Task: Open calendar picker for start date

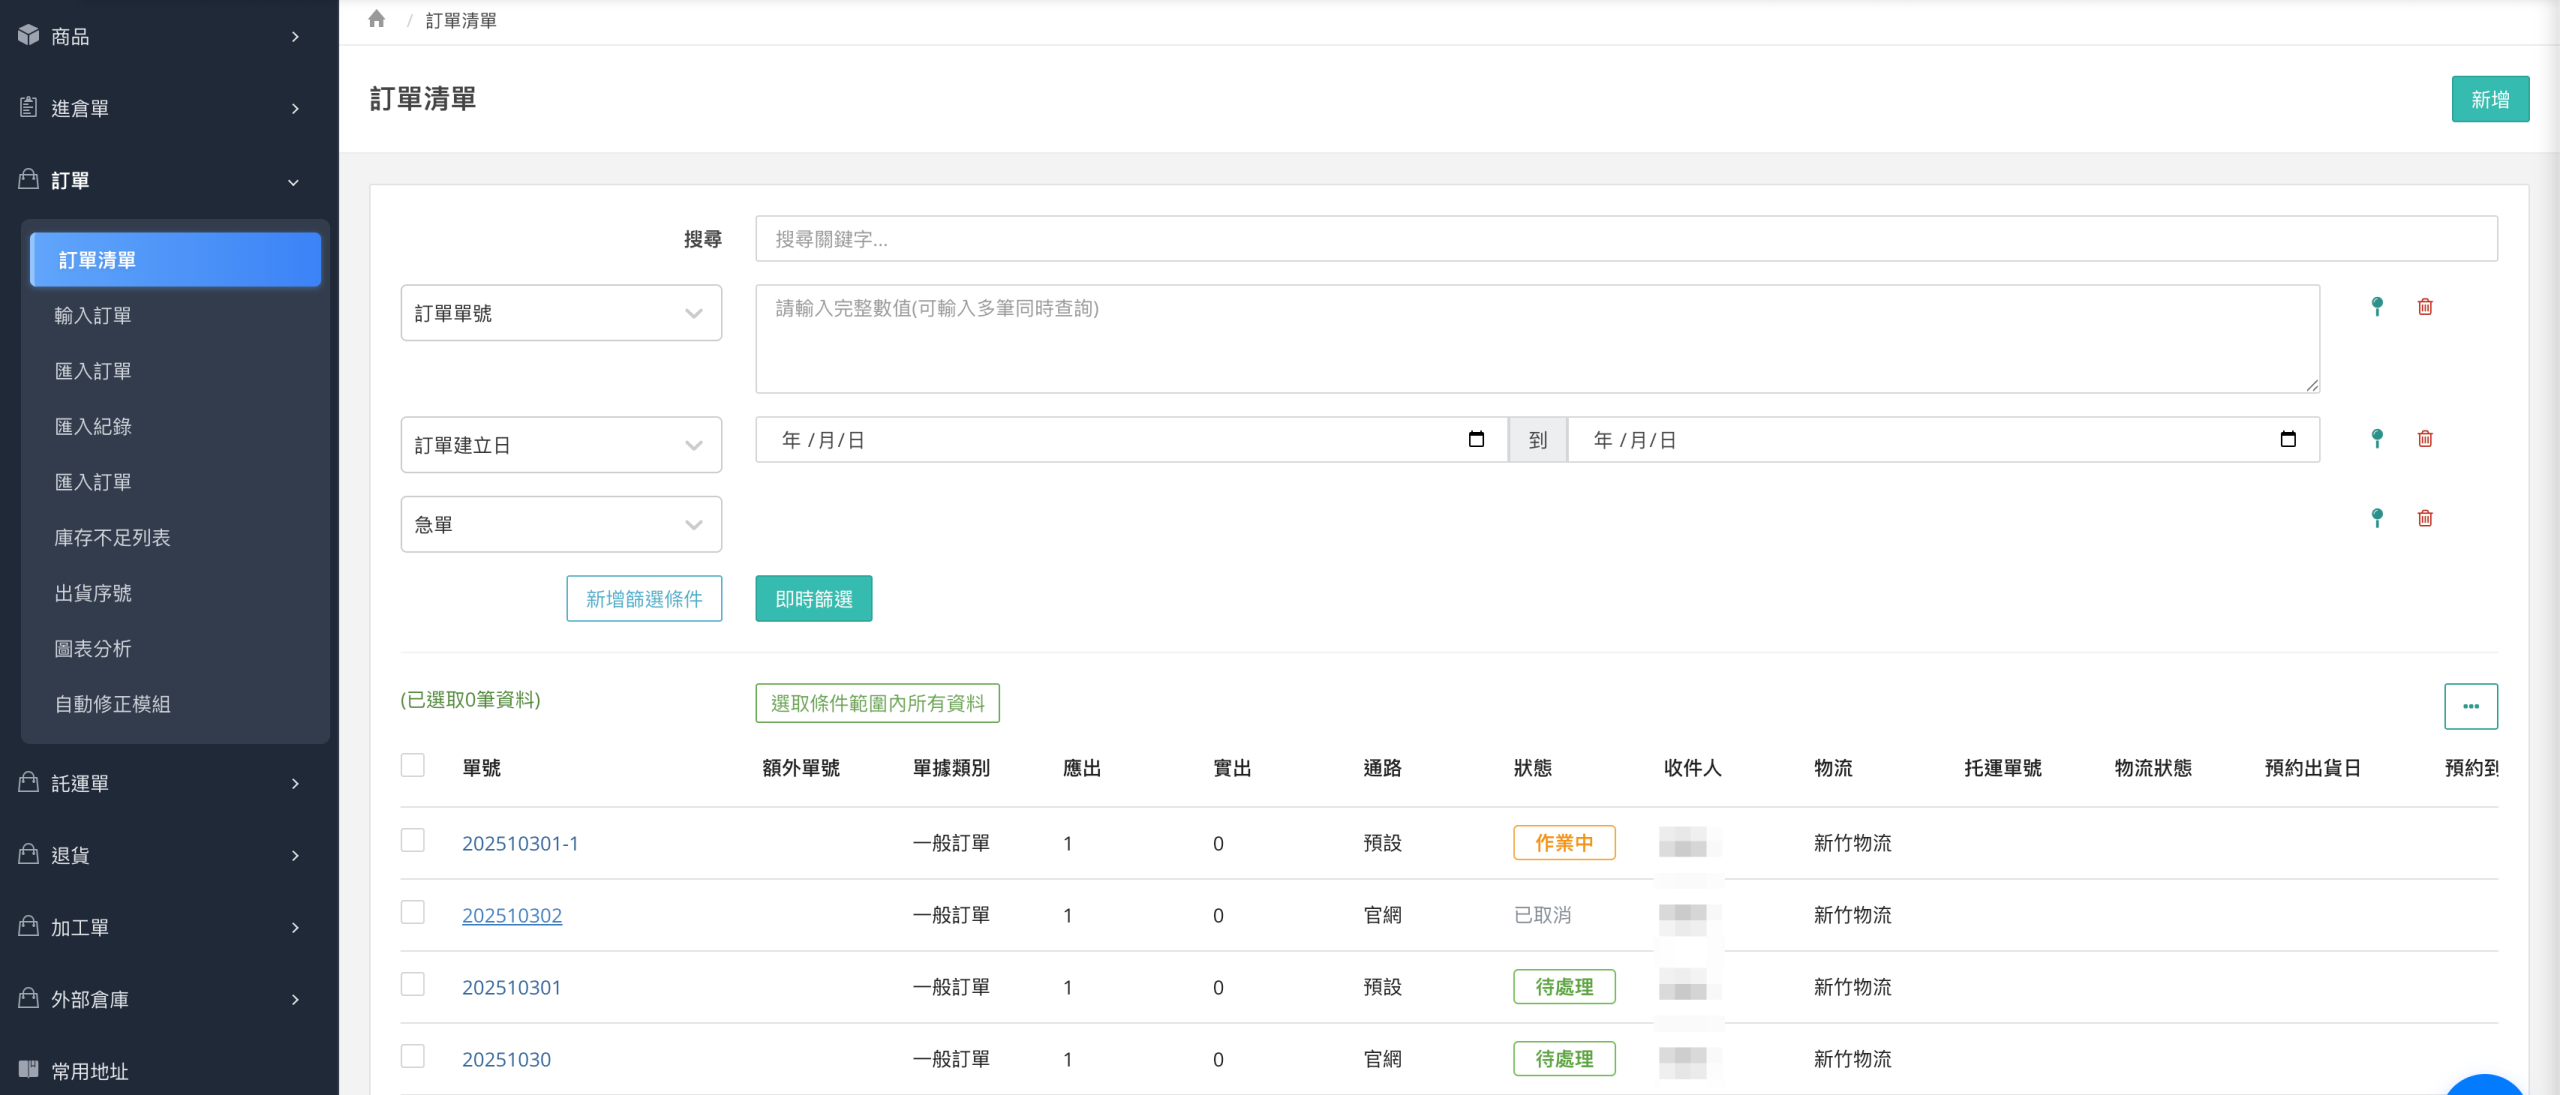Action: coord(1476,439)
